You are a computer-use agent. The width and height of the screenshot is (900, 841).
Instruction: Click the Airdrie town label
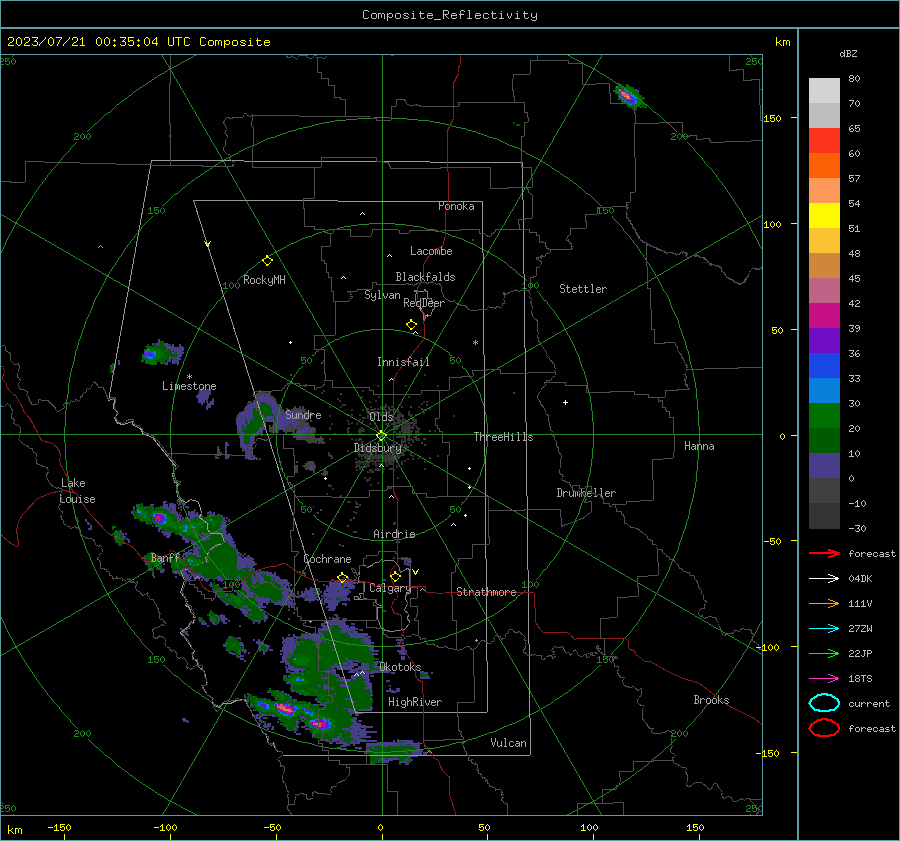394,534
